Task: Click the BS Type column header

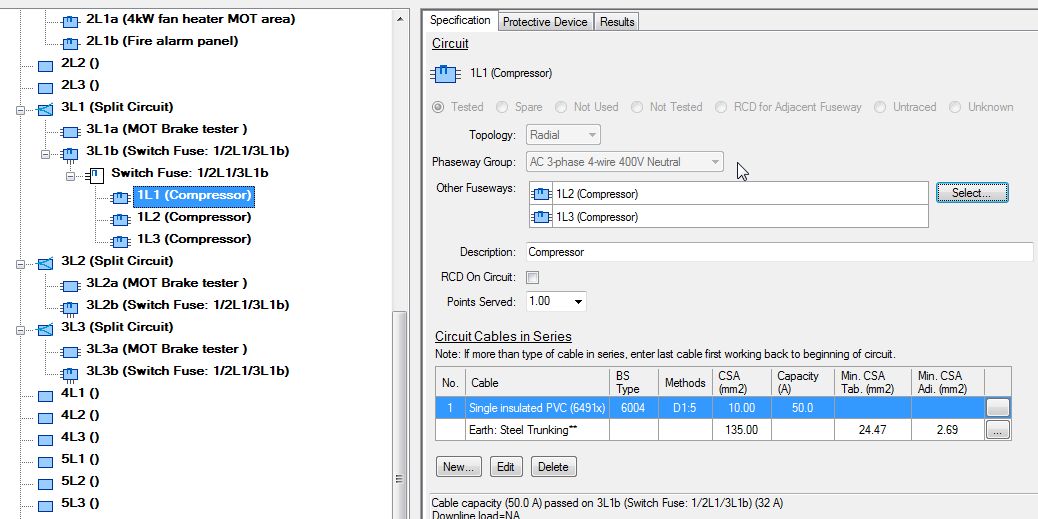Action: tap(634, 382)
